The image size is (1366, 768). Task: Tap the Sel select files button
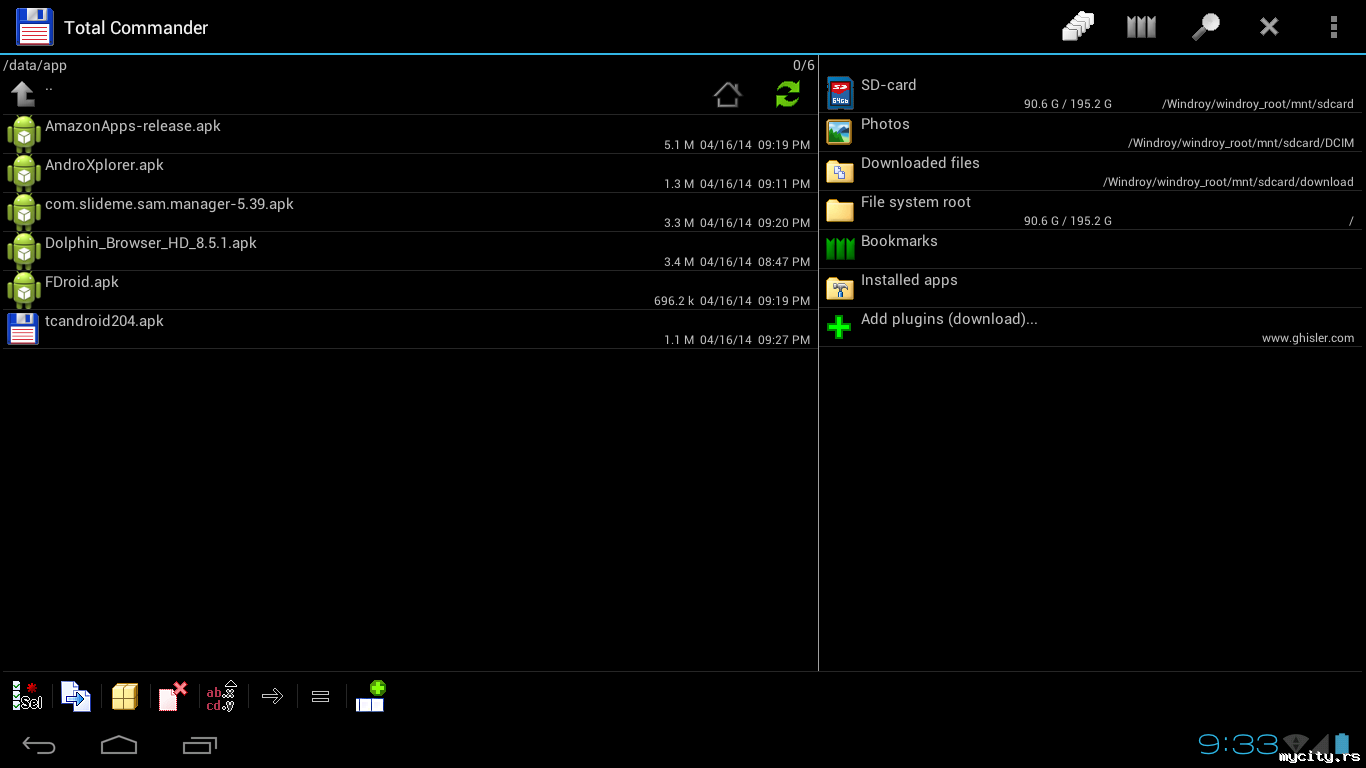[27, 696]
